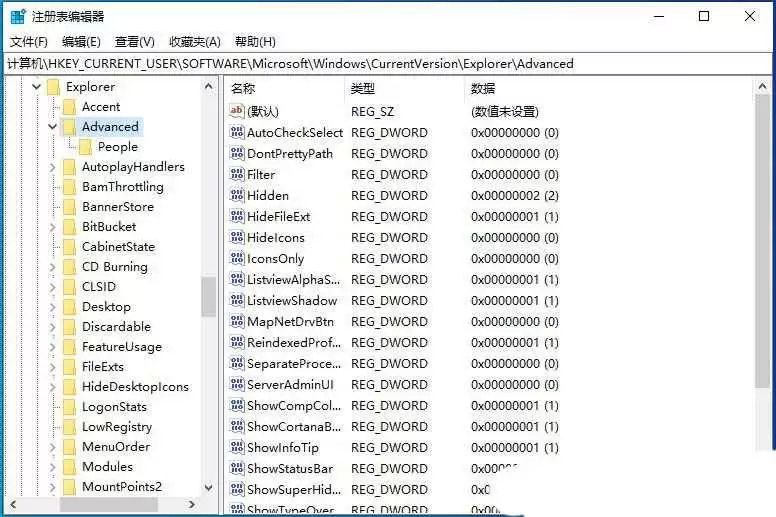
Task: Collapse the Advanced tree node
Action: click(x=52, y=127)
